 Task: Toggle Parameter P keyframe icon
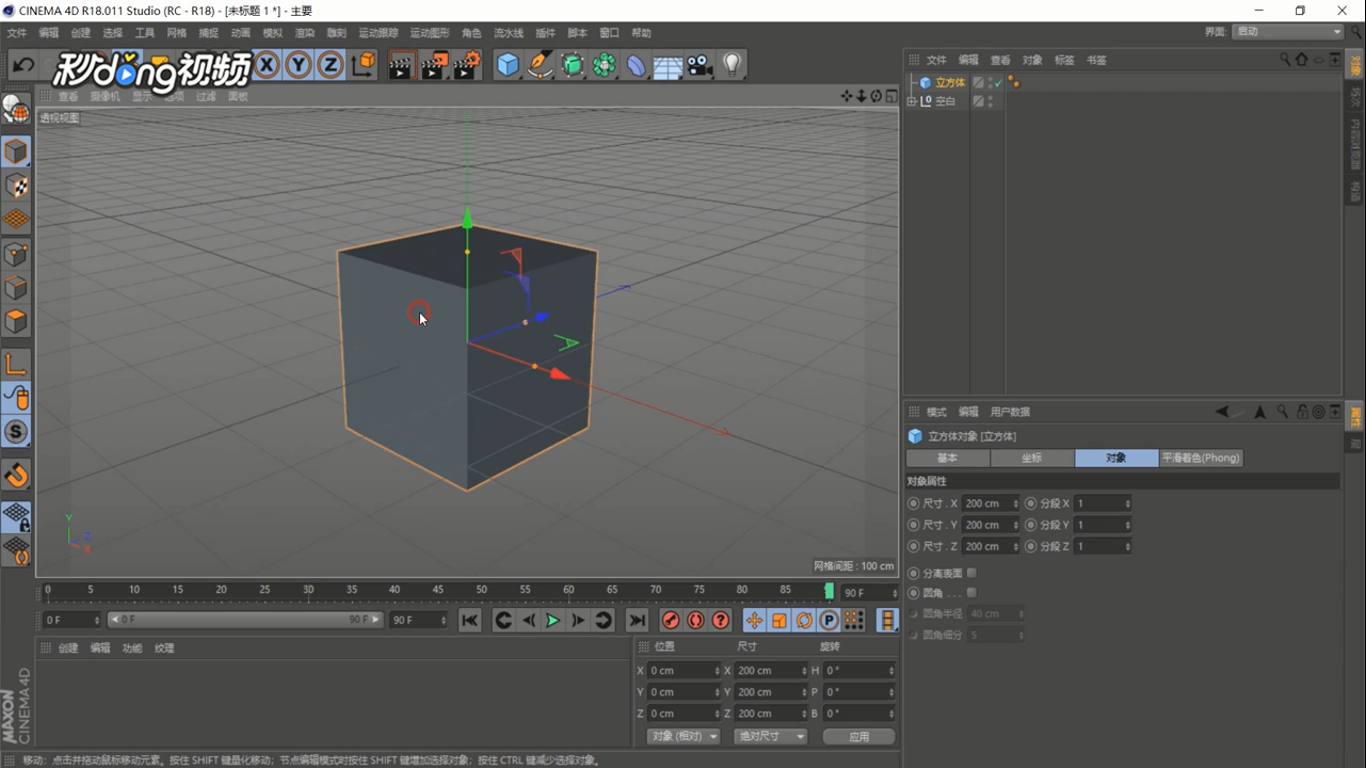(x=829, y=621)
